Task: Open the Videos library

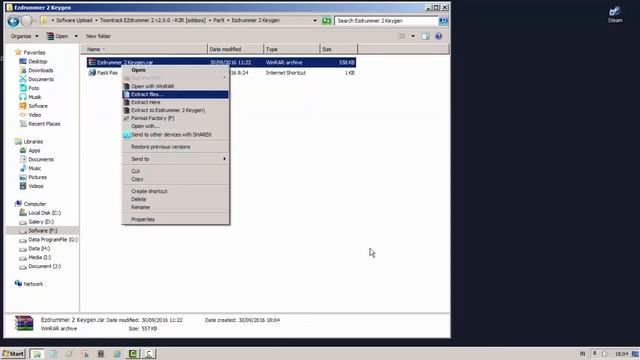Action: pos(36,186)
